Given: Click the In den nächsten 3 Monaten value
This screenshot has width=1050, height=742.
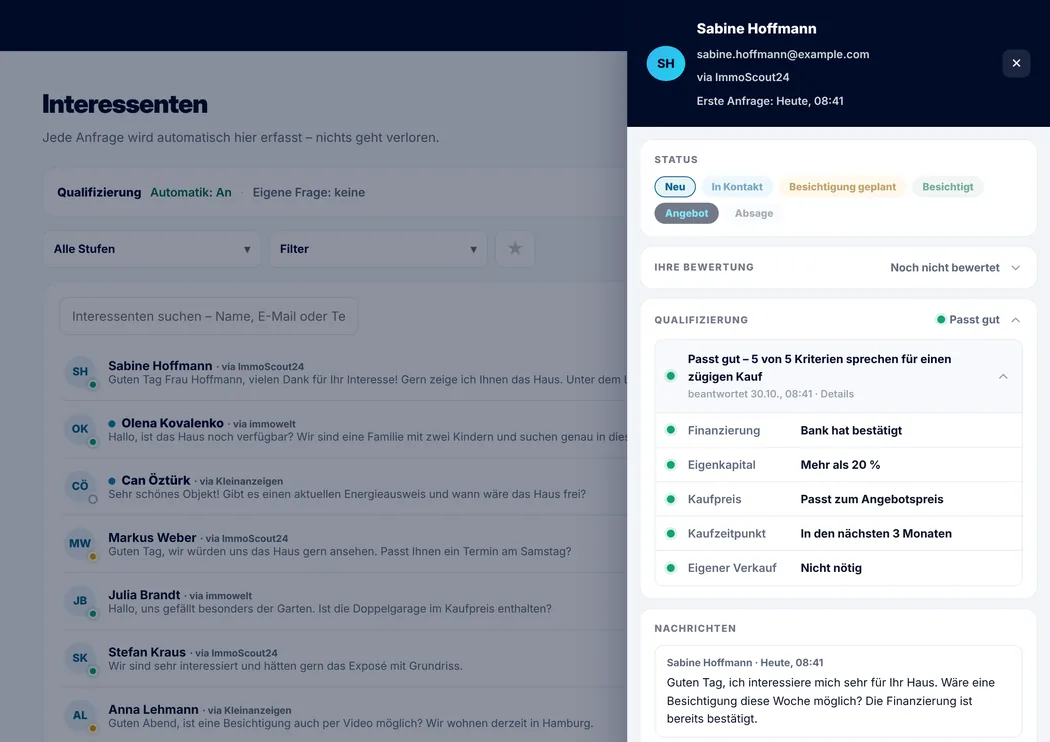Looking at the screenshot, I should pyautogui.click(x=876, y=534).
